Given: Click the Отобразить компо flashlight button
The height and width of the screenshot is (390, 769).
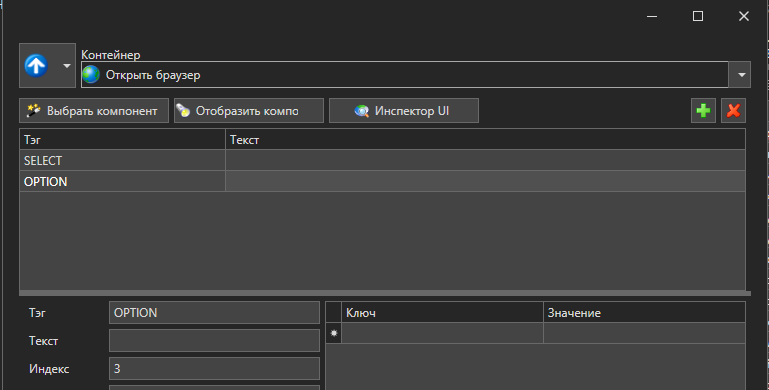Looking at the screenshot, I should [x=249, y=111].
